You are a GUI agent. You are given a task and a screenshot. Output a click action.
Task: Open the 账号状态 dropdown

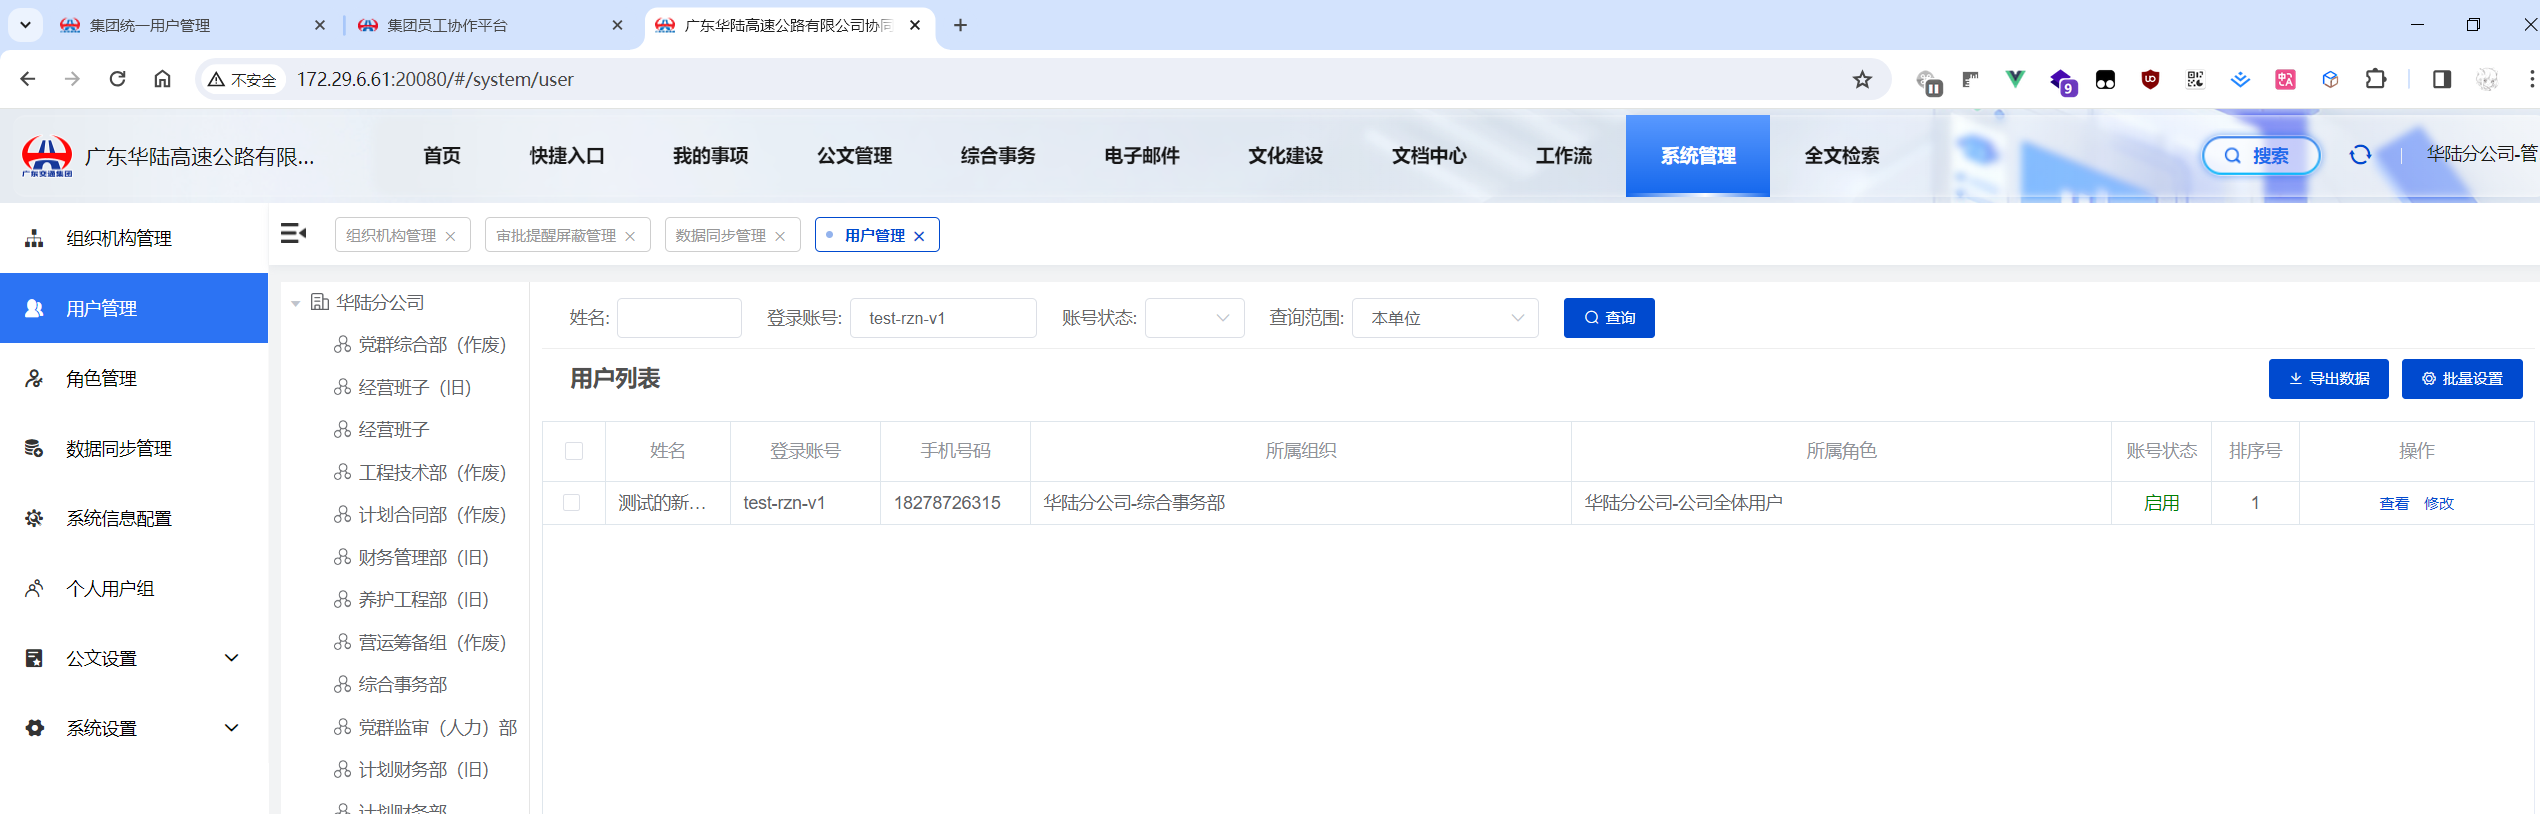1194,318
